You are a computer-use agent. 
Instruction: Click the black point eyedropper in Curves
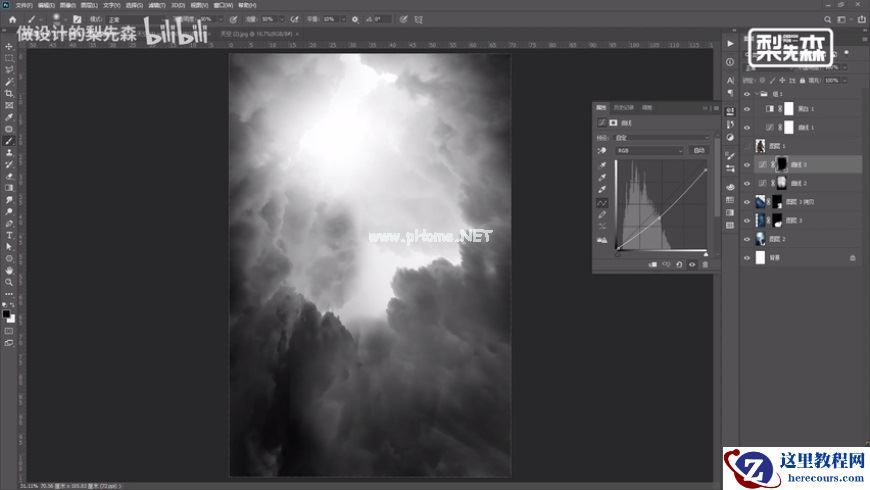click(x=602, y=165)
